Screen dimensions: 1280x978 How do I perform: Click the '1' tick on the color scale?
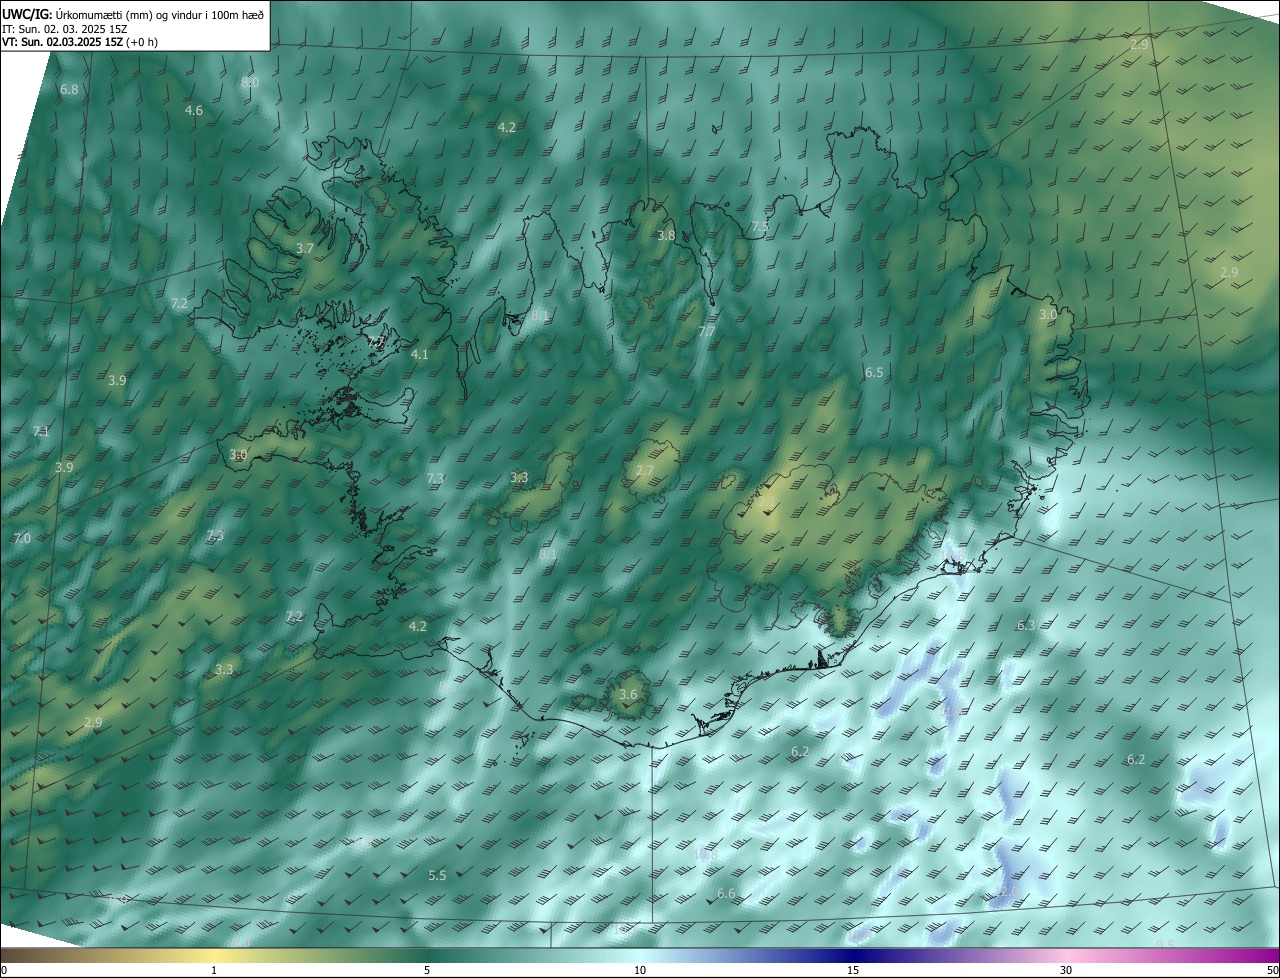click(214, 970)
